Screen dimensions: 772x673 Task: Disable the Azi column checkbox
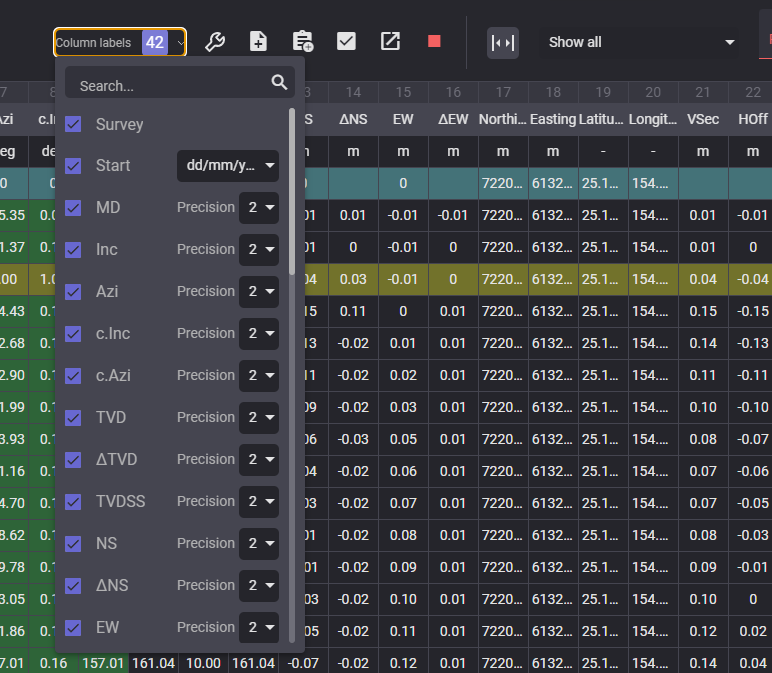coord(73,291)
